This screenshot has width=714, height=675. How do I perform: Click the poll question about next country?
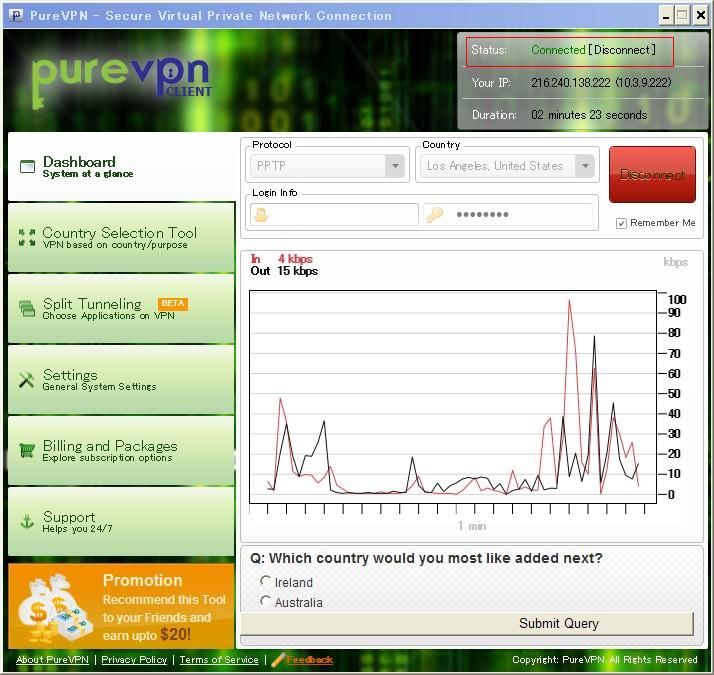tap(426, 558)
